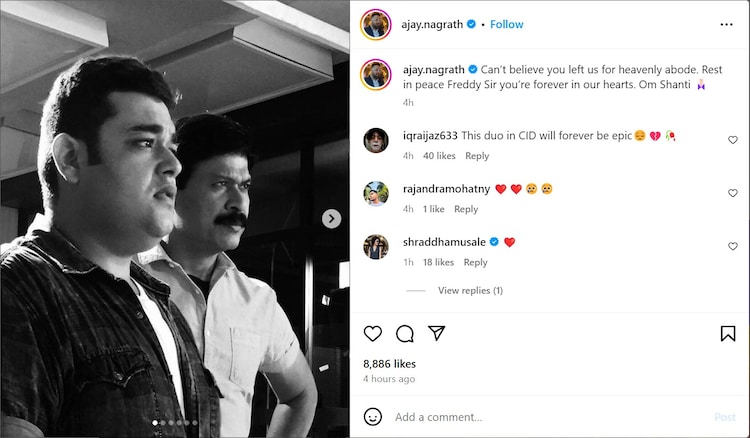
Task: Open ajay.nagrath profile picture in header
Action: [375, 24]
